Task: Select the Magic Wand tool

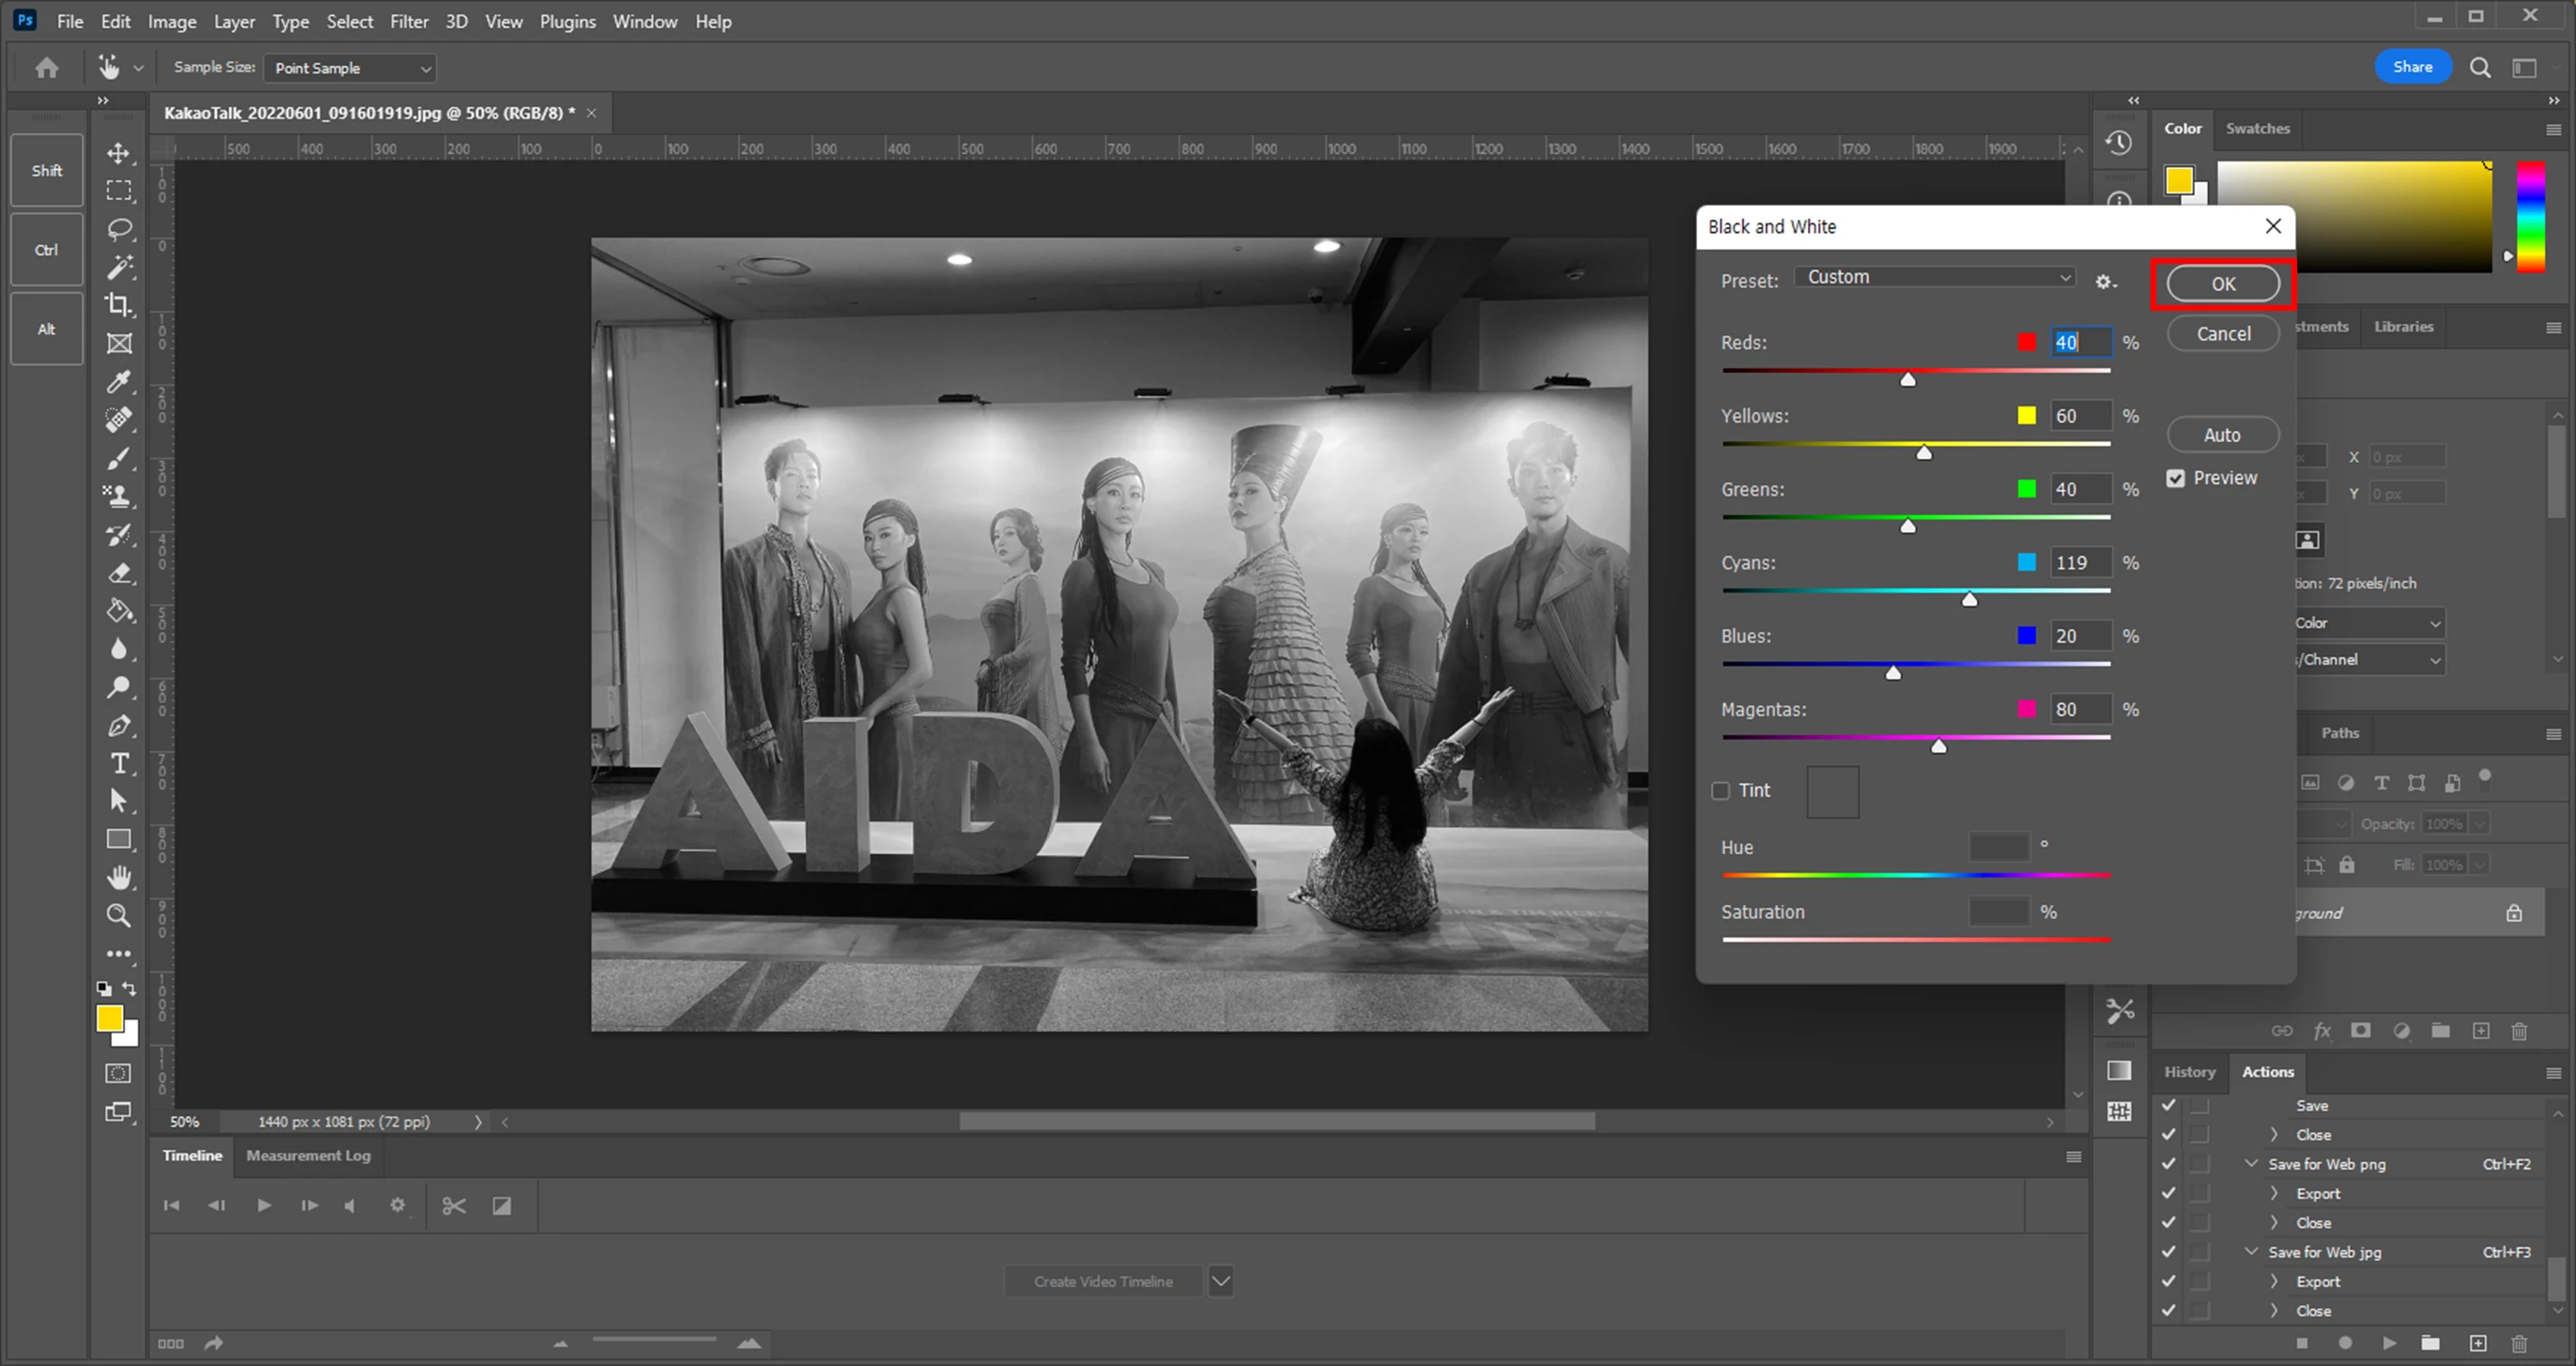Action: [x=119, y=267]
